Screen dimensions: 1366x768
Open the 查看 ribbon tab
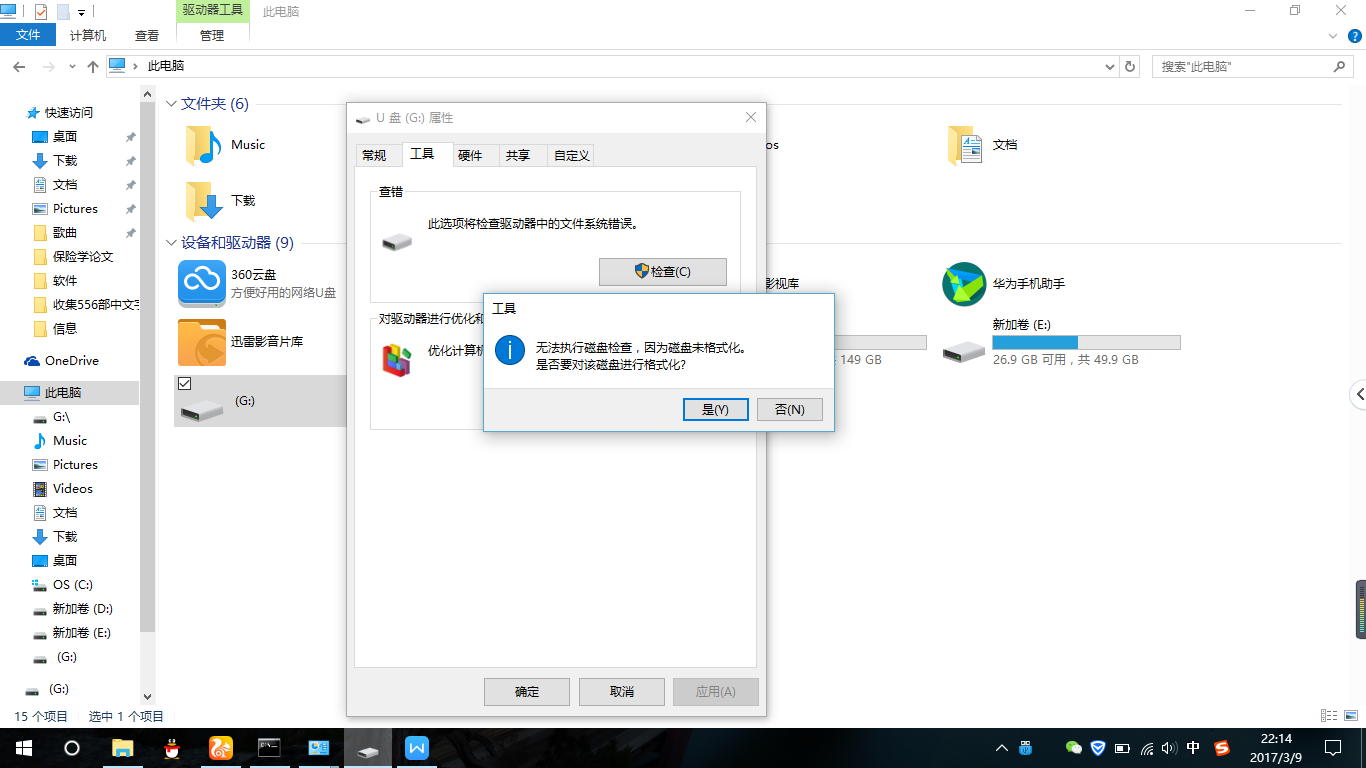tap(147, 35)
